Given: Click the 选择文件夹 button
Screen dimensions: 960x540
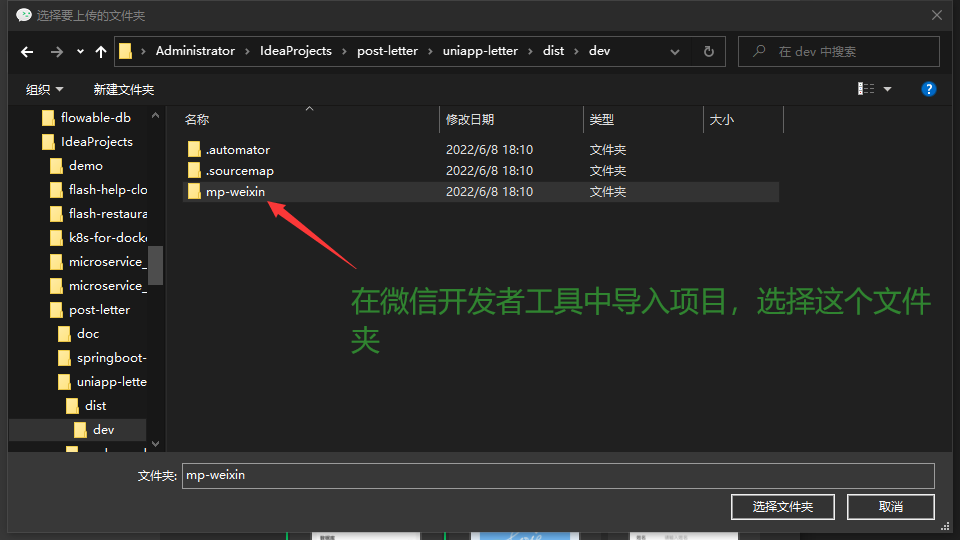Looking at the screenshot, I should (x=782, y=507).
